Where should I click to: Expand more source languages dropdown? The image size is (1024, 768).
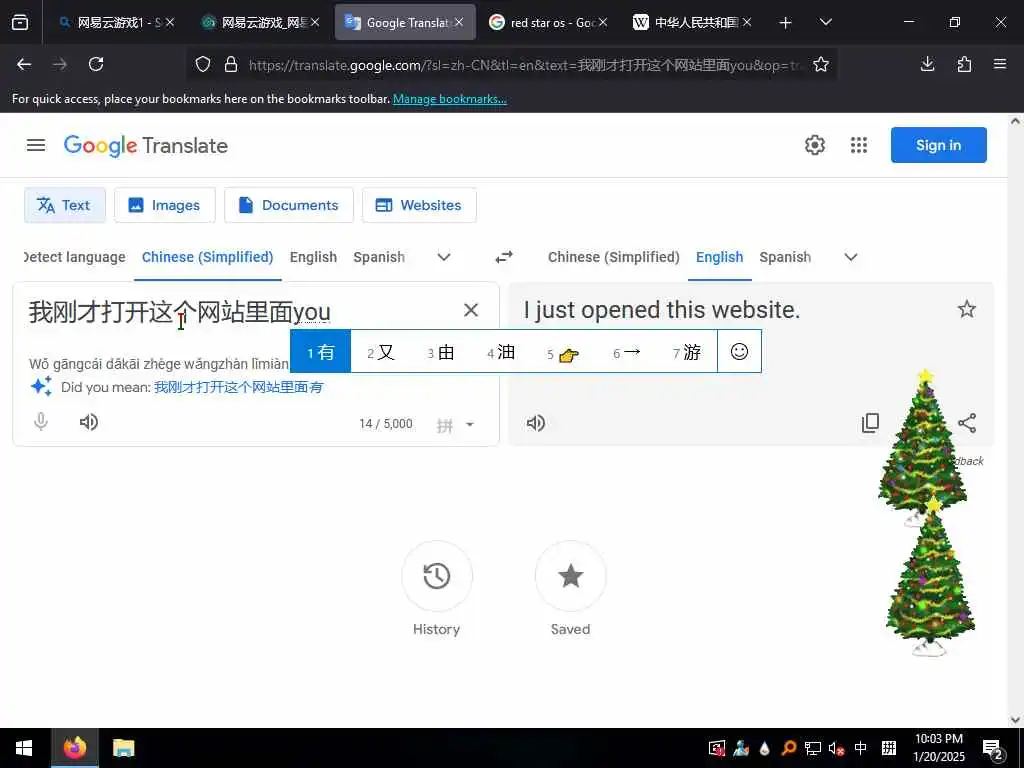pos(443,257)
